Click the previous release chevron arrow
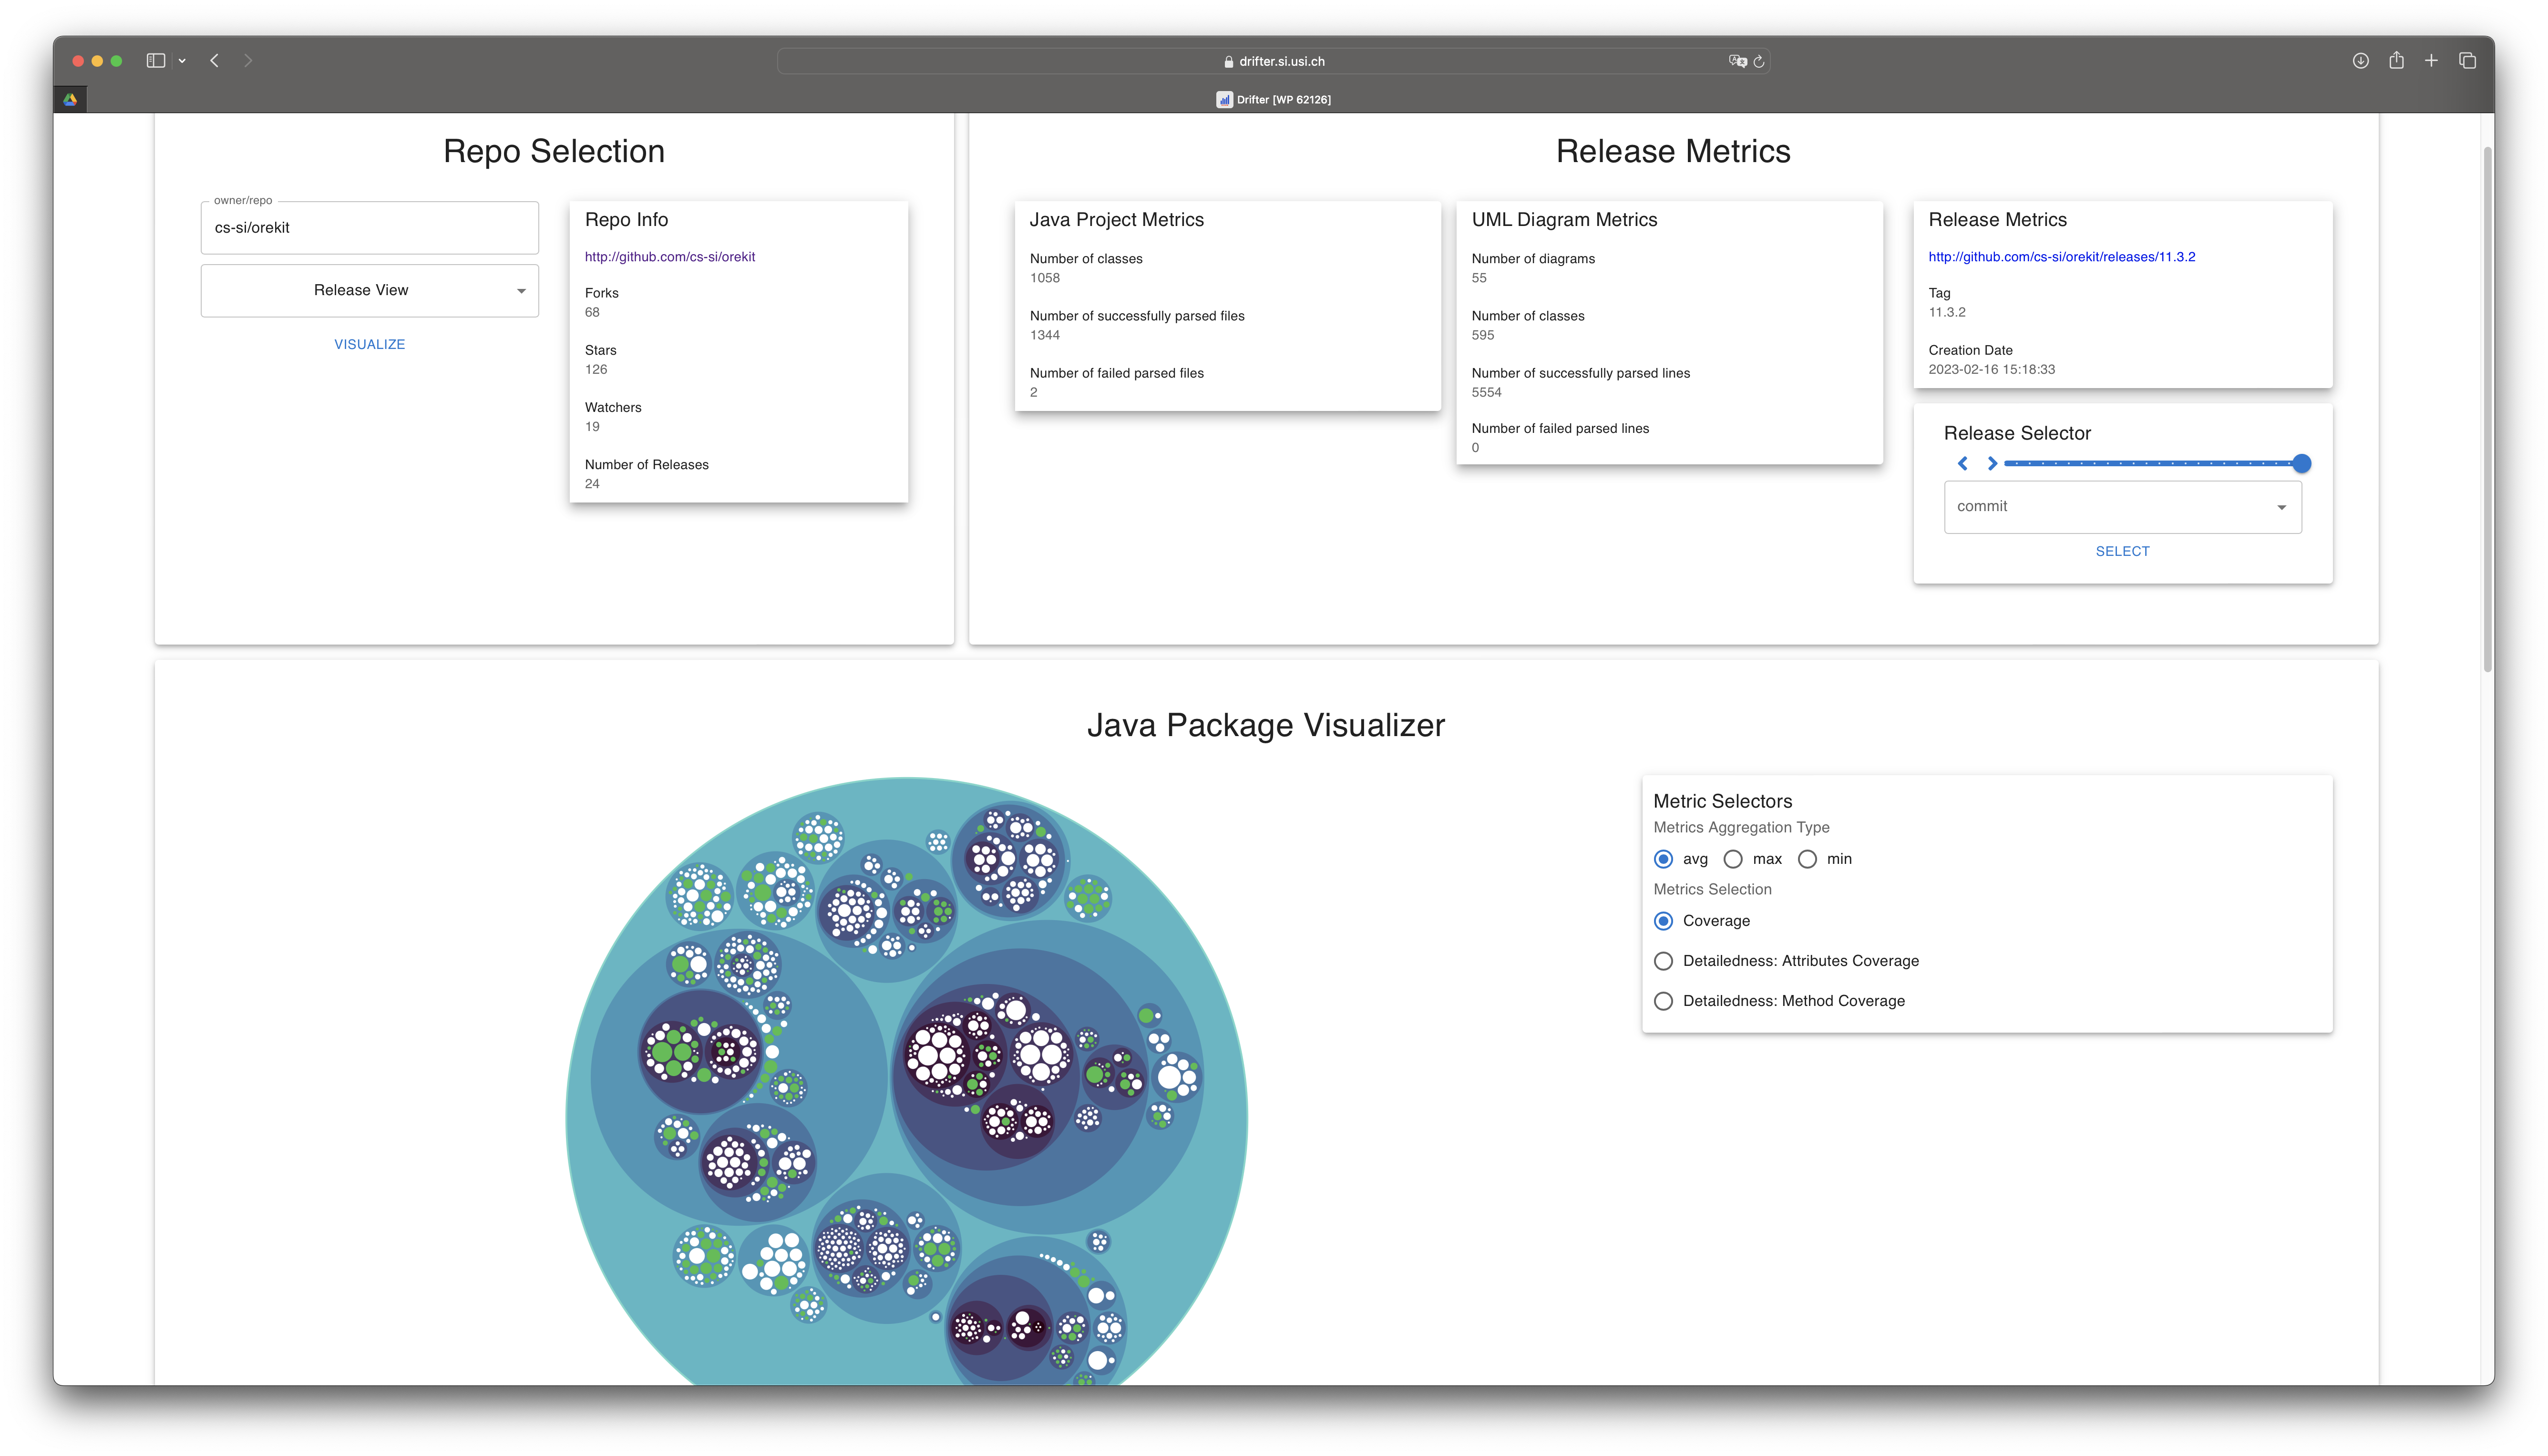Image resolution: width=2548 pixels, height=1456 pixels. point(1962,463)
